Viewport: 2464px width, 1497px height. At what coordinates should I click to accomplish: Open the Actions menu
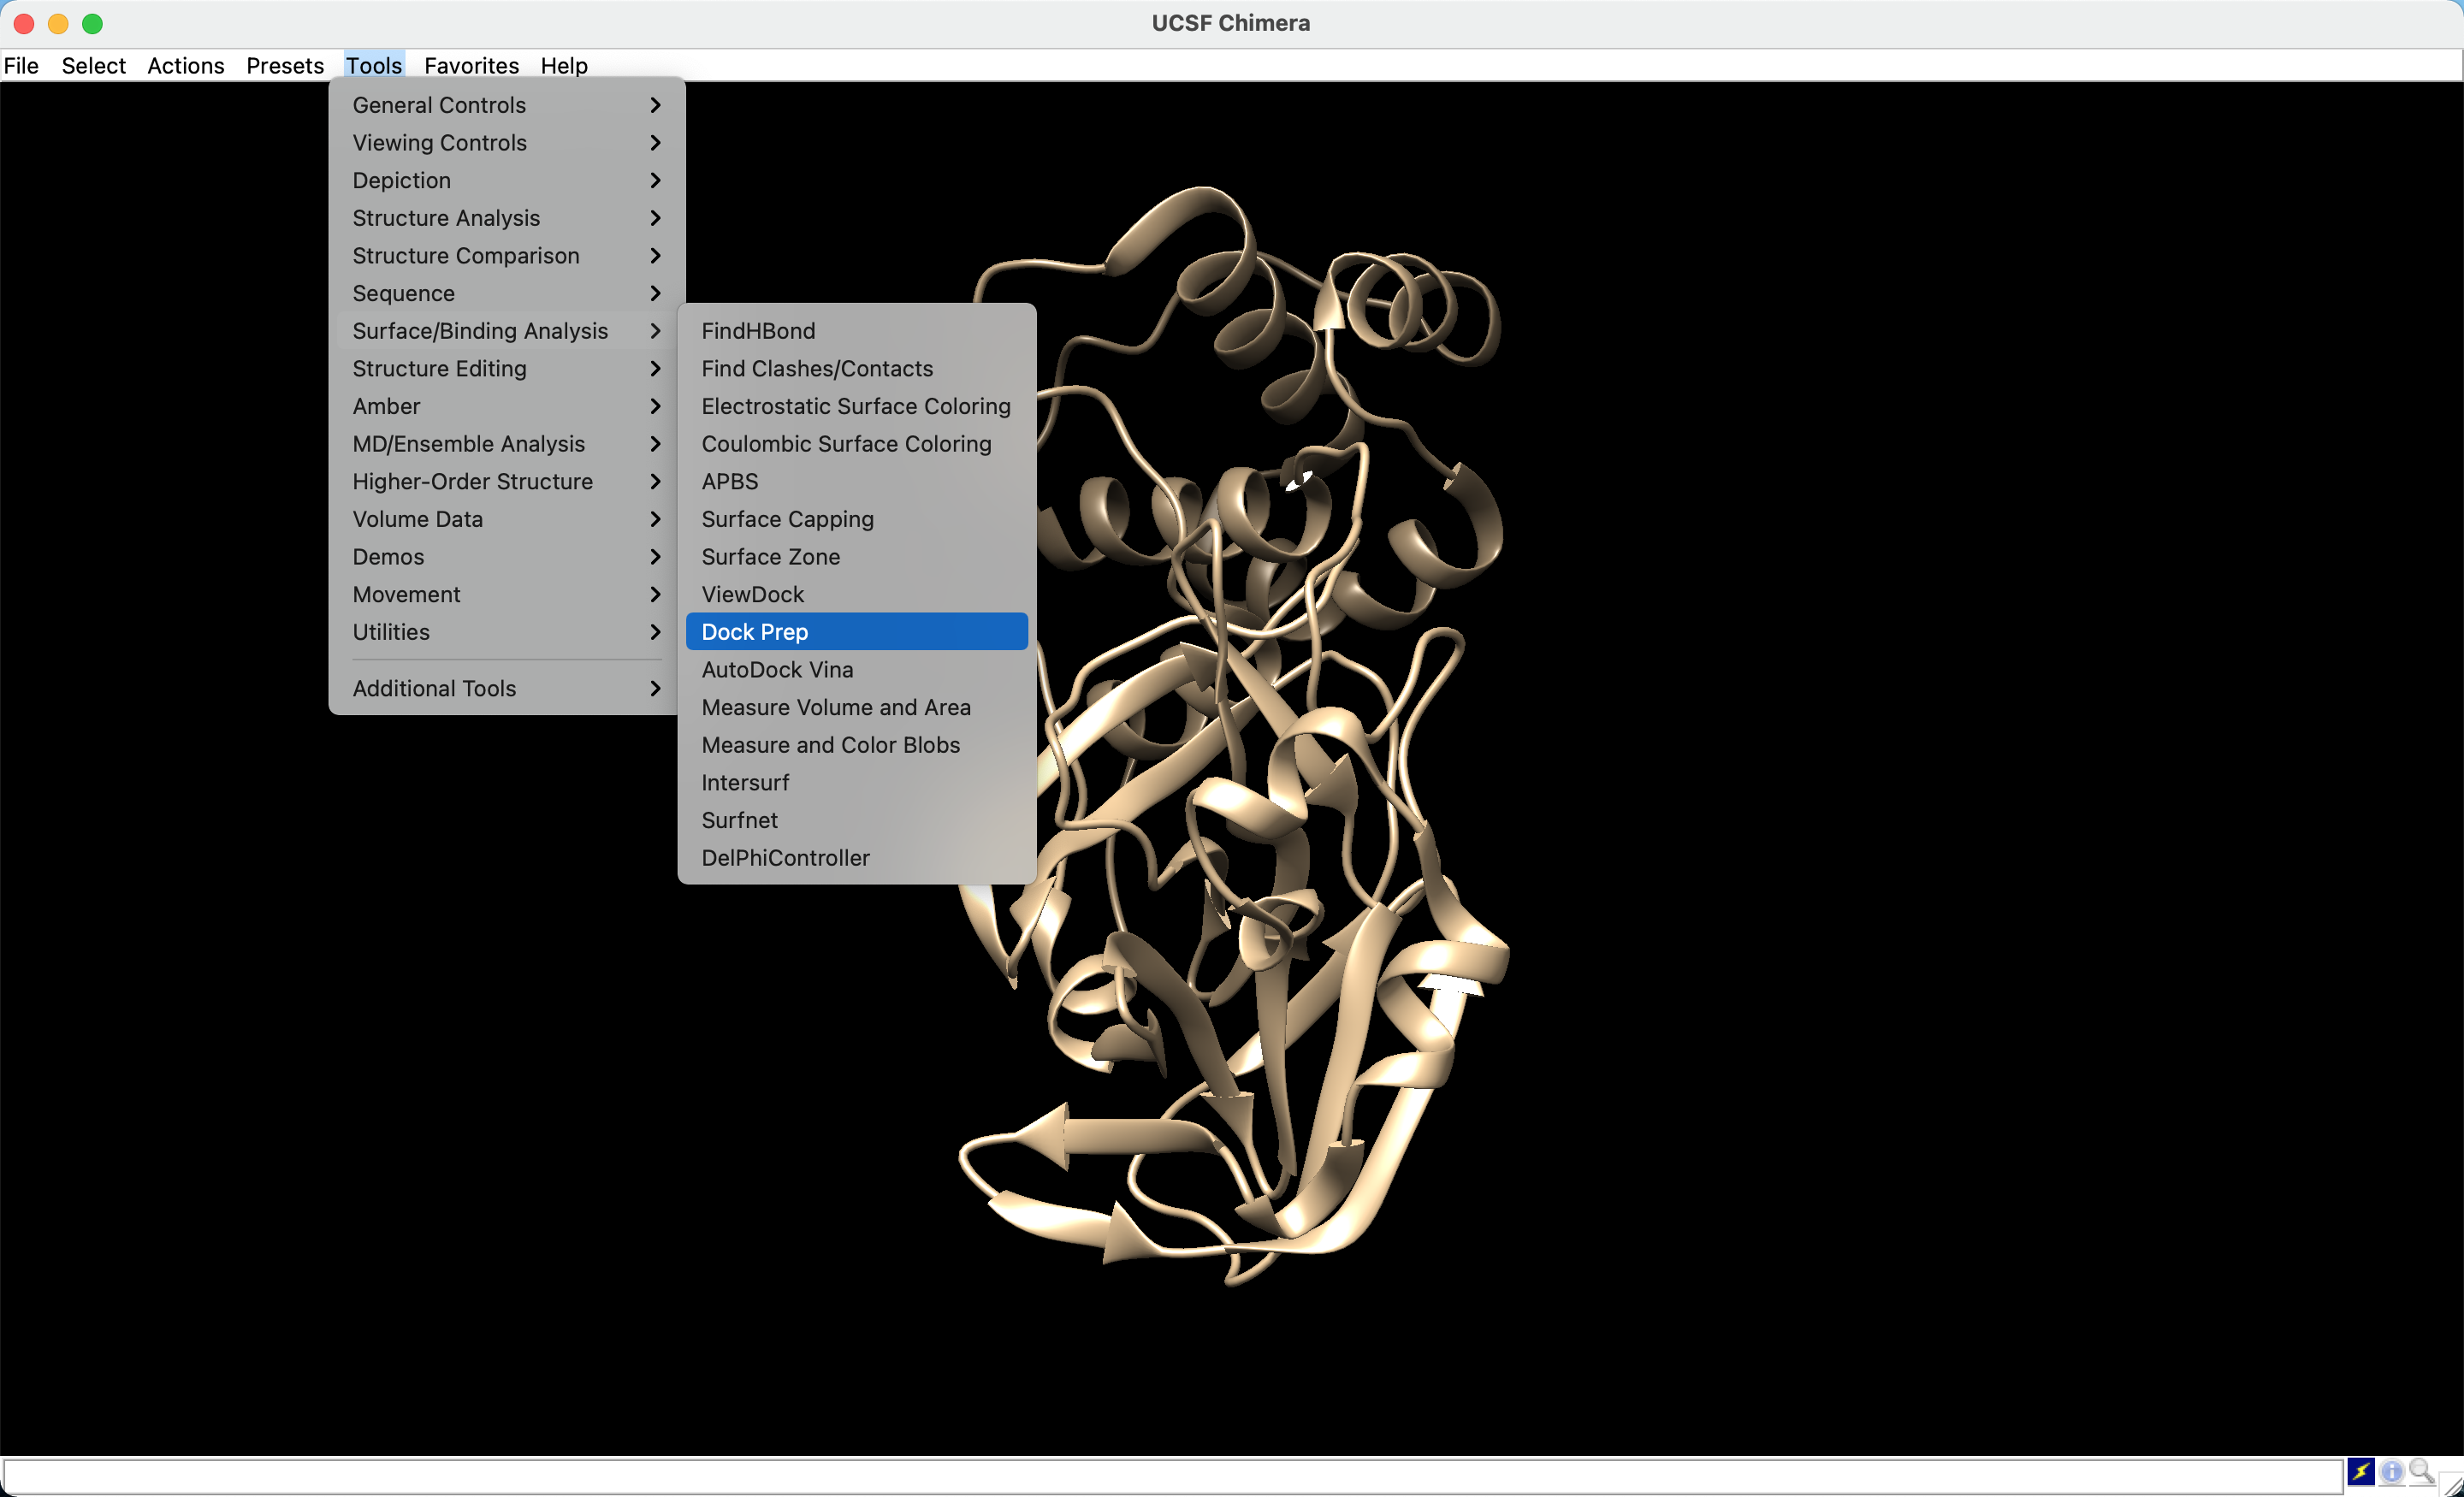[x=186, y=66]
